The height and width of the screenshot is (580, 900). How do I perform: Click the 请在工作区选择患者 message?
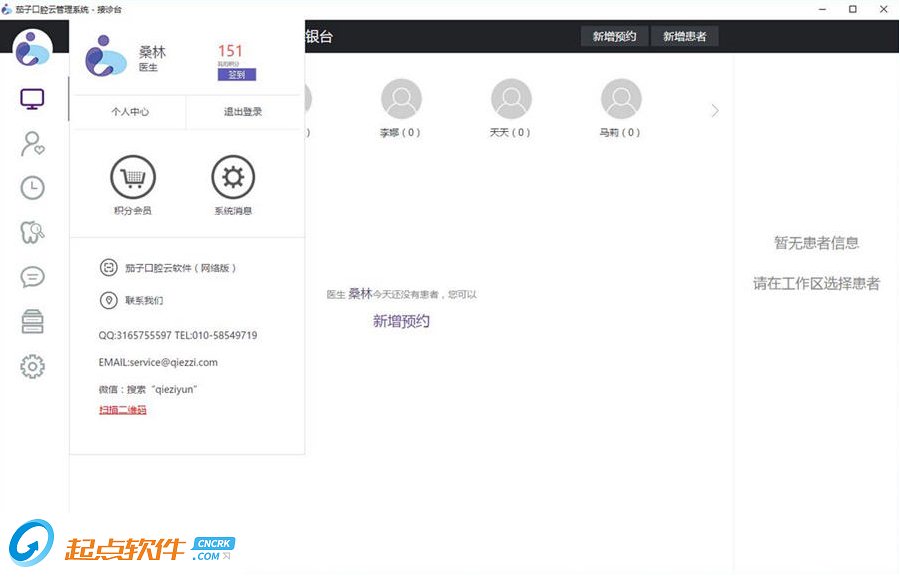pyautogui.click(x=816, y=283)
